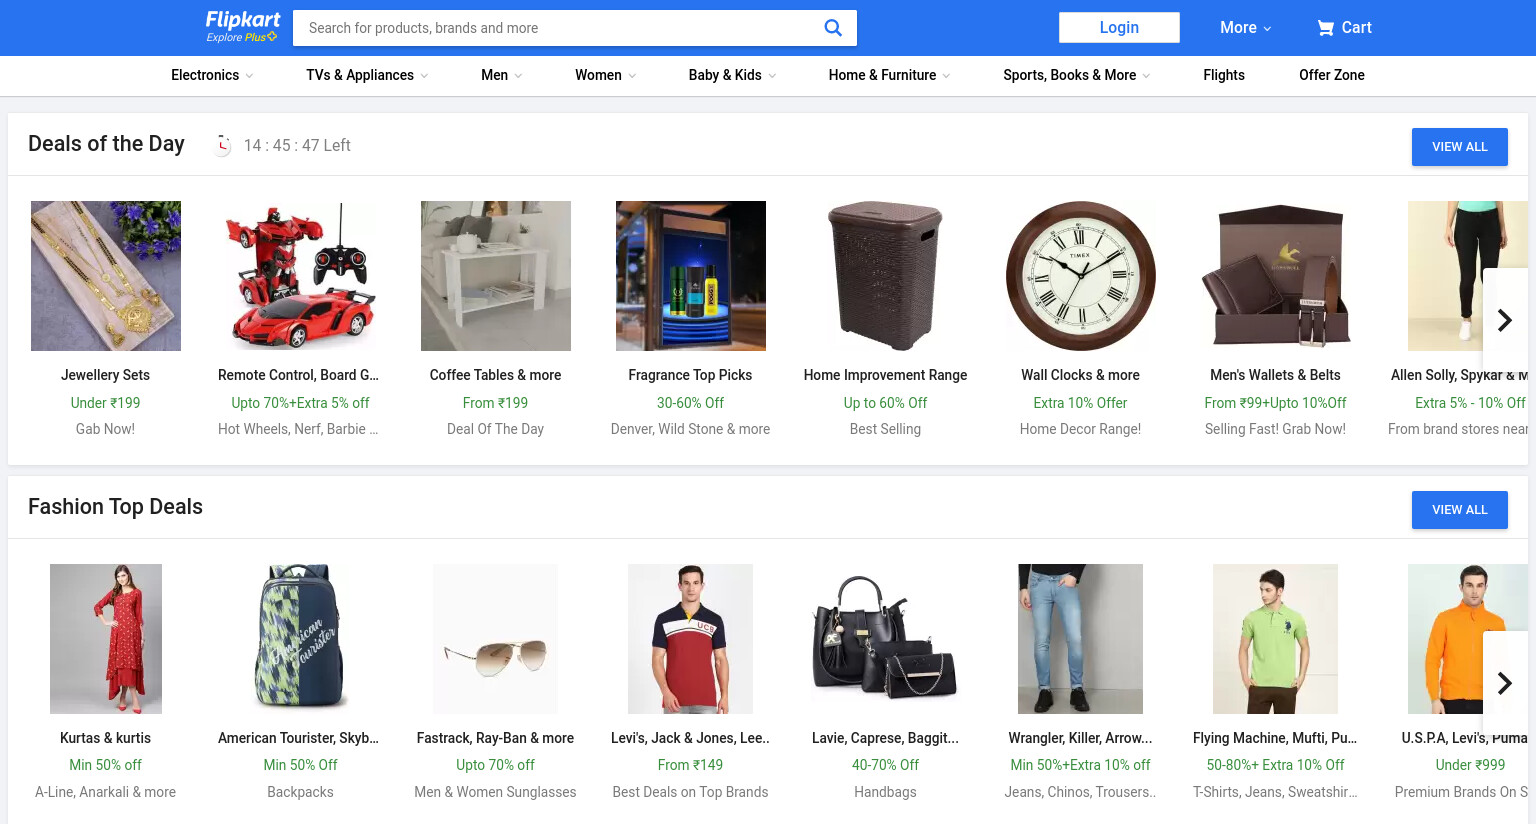Image resolution: width=1536 pixels, height=824 pixels.
Task: Expand the Men category menu
Action: click(x=501, y=75)
